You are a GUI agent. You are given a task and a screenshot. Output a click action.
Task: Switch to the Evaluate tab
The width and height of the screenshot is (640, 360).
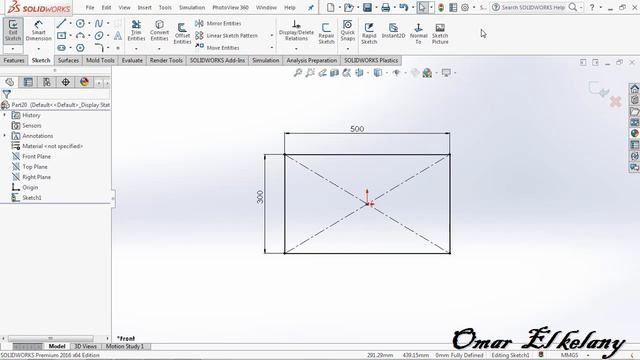[132, 60]
